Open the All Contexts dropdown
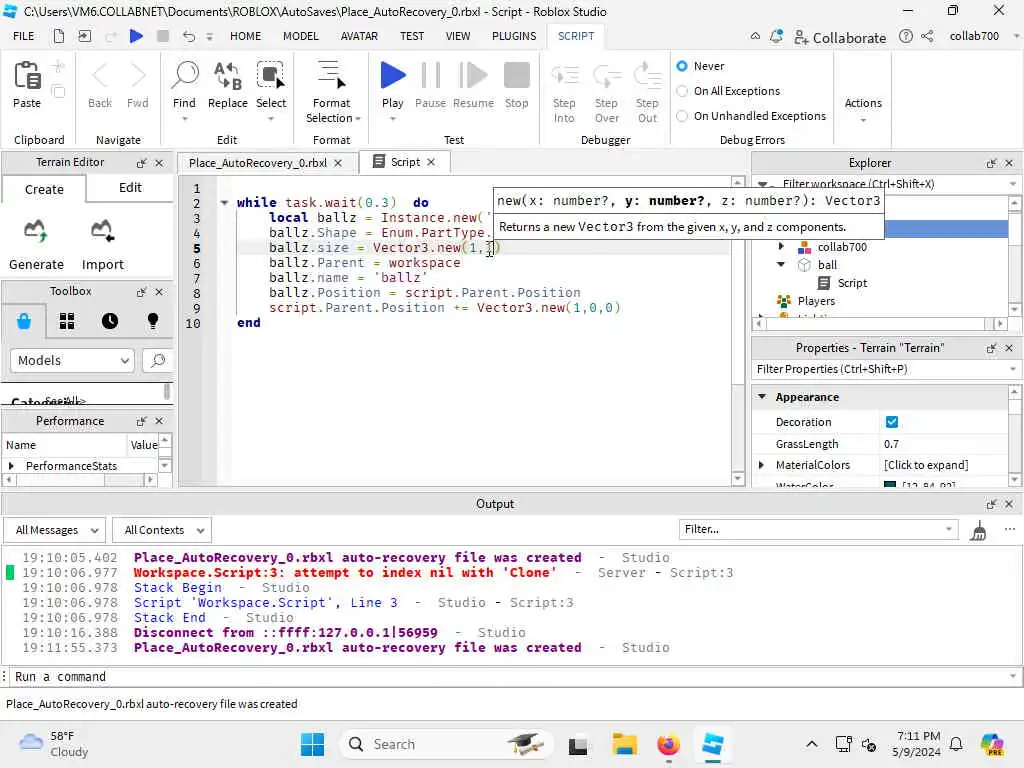Viewport: 1024px width, 768px height. click(162, 530)
